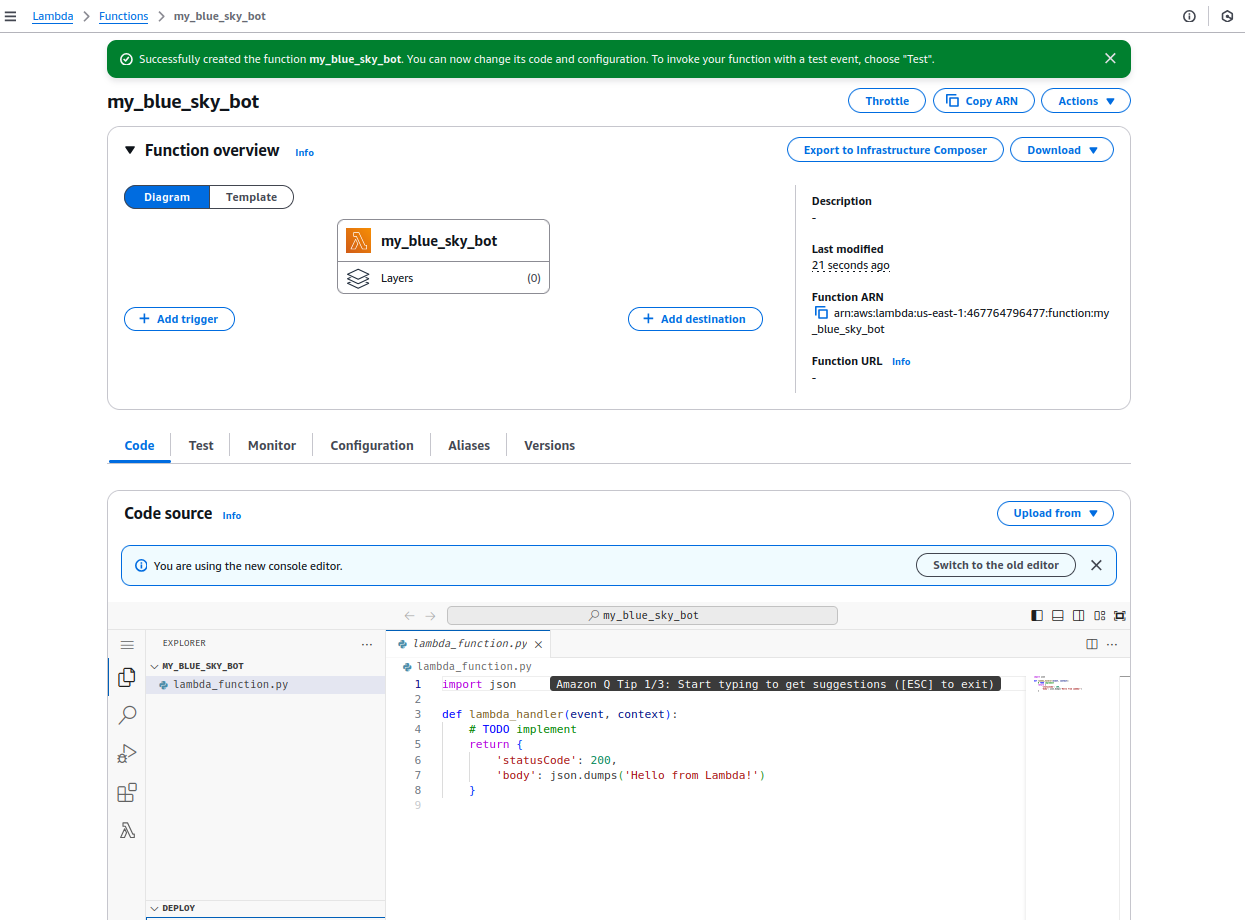Click Functions breadcrumb link
The image size is (1245, 920).
(x=123, y=16)
